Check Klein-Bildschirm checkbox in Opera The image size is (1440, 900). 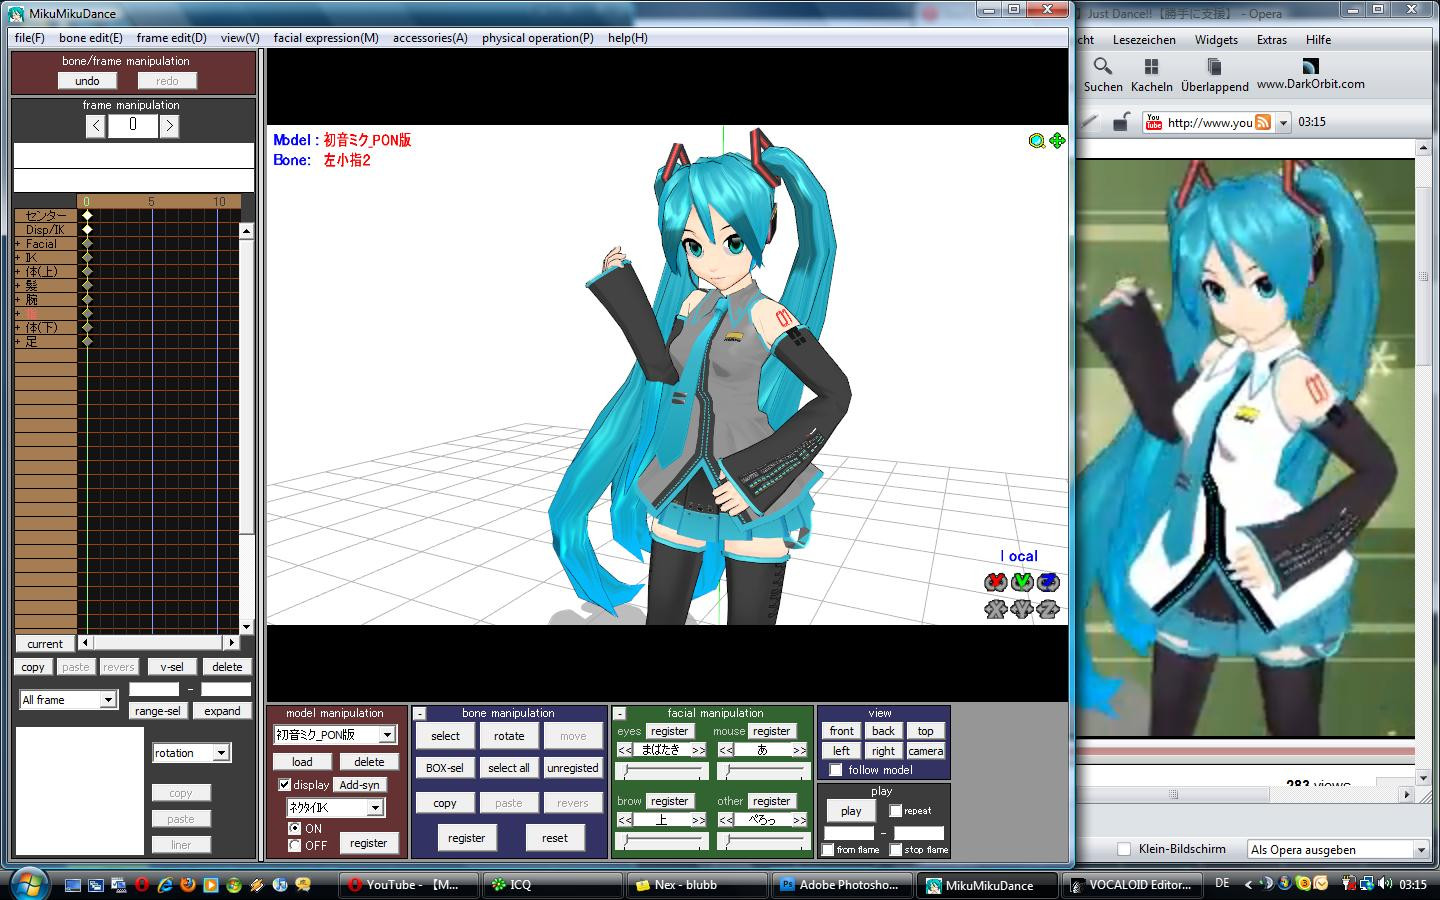point(1124,849)
